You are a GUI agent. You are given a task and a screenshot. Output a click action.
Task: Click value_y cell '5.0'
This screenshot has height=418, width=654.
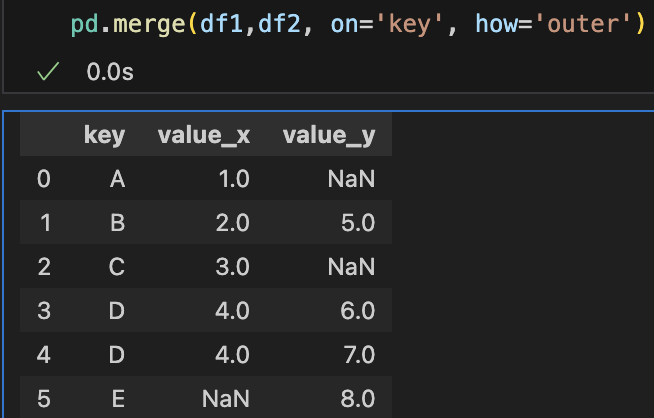pyautogui.click(x=358, y=223)
